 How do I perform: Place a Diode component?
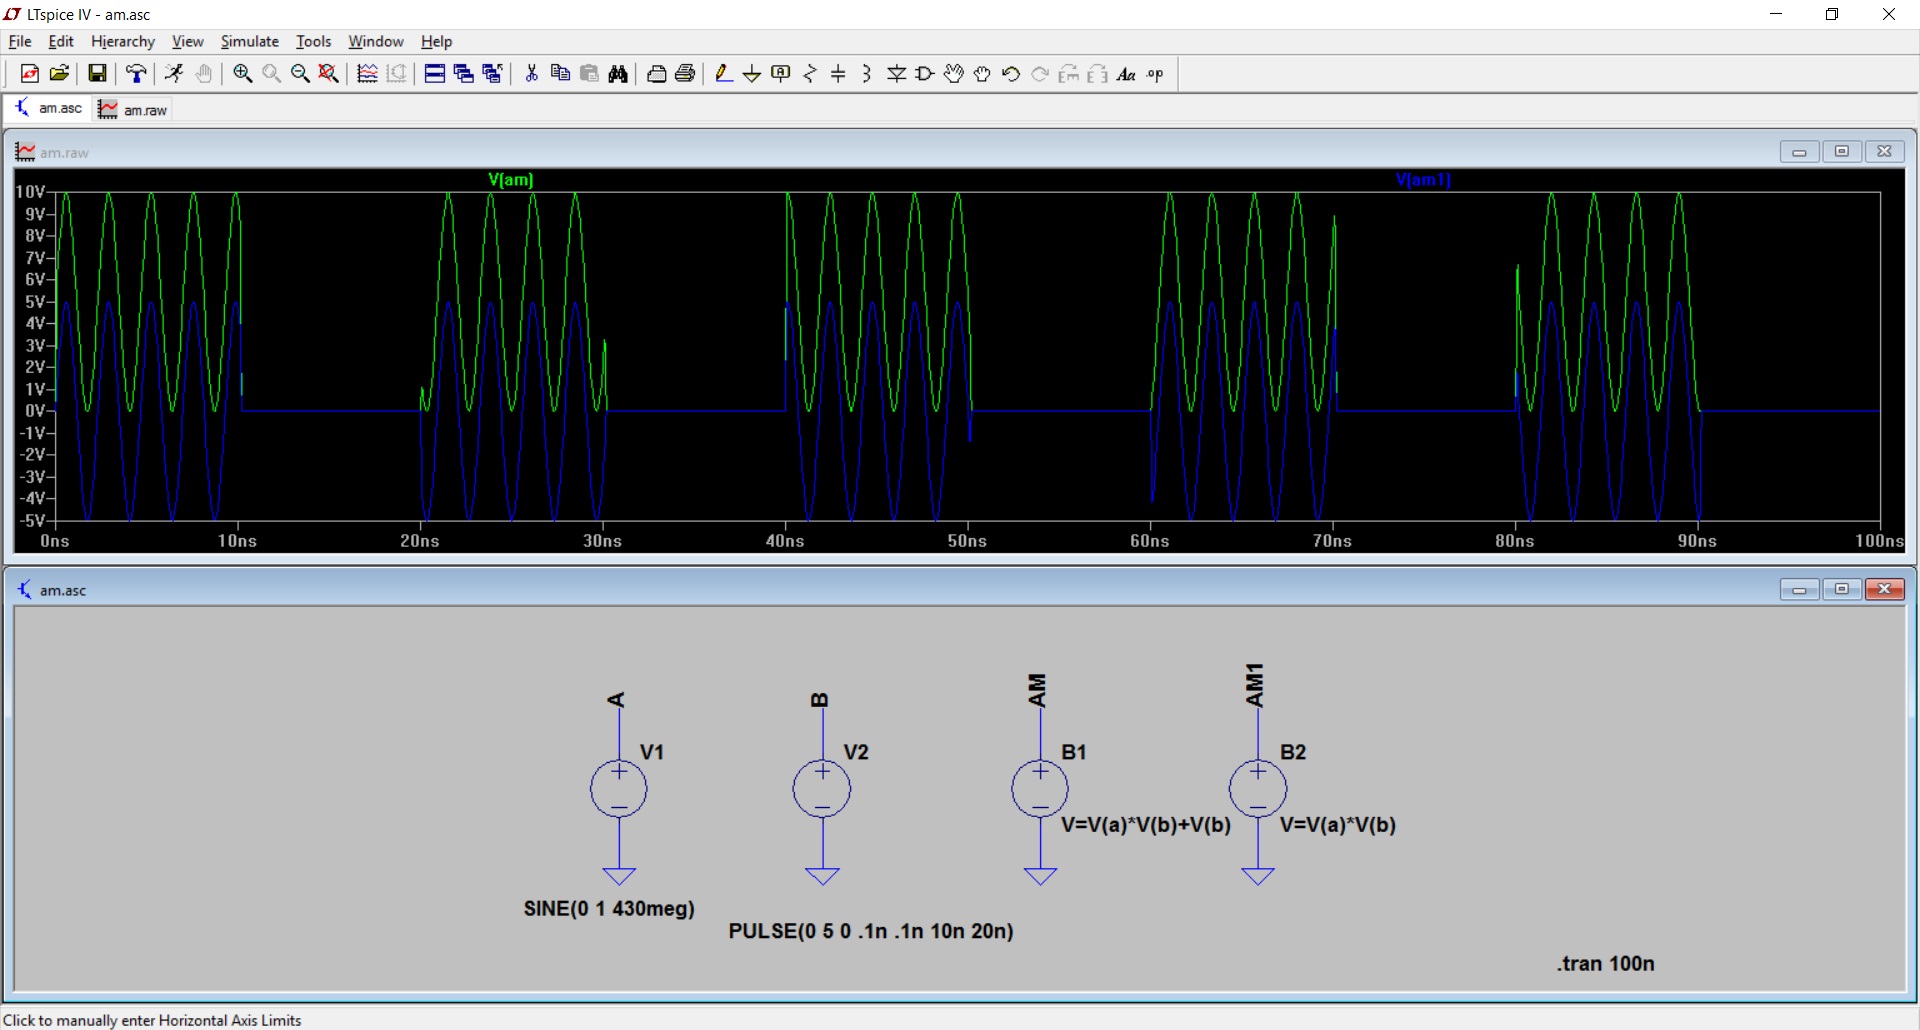[897, 74]
